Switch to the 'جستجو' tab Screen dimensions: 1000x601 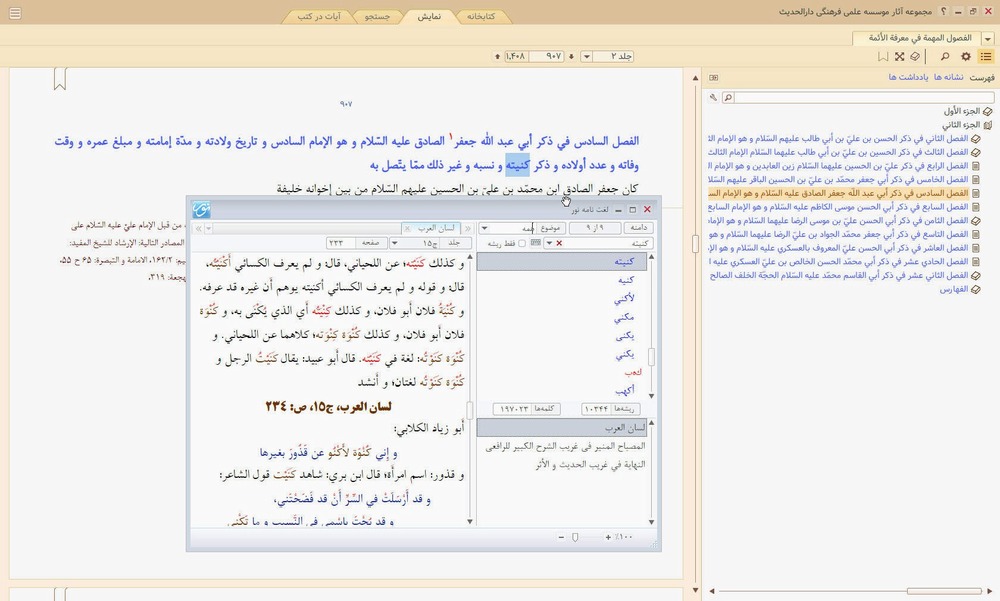[376, 17]
